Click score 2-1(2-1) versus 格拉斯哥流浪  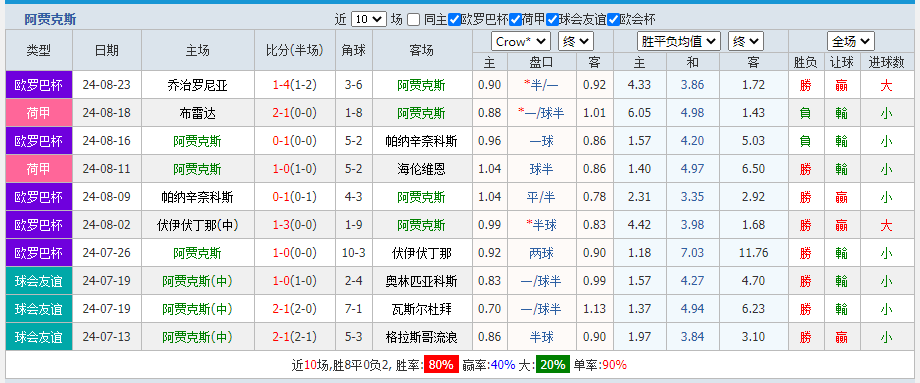pyautogui.click(x=295, y=337)
